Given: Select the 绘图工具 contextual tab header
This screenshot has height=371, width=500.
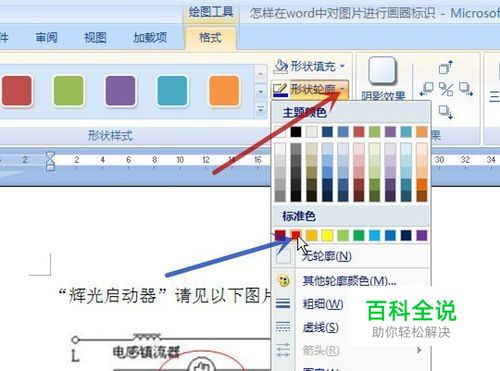Looking at the screenshot, I should pos(211,13).
